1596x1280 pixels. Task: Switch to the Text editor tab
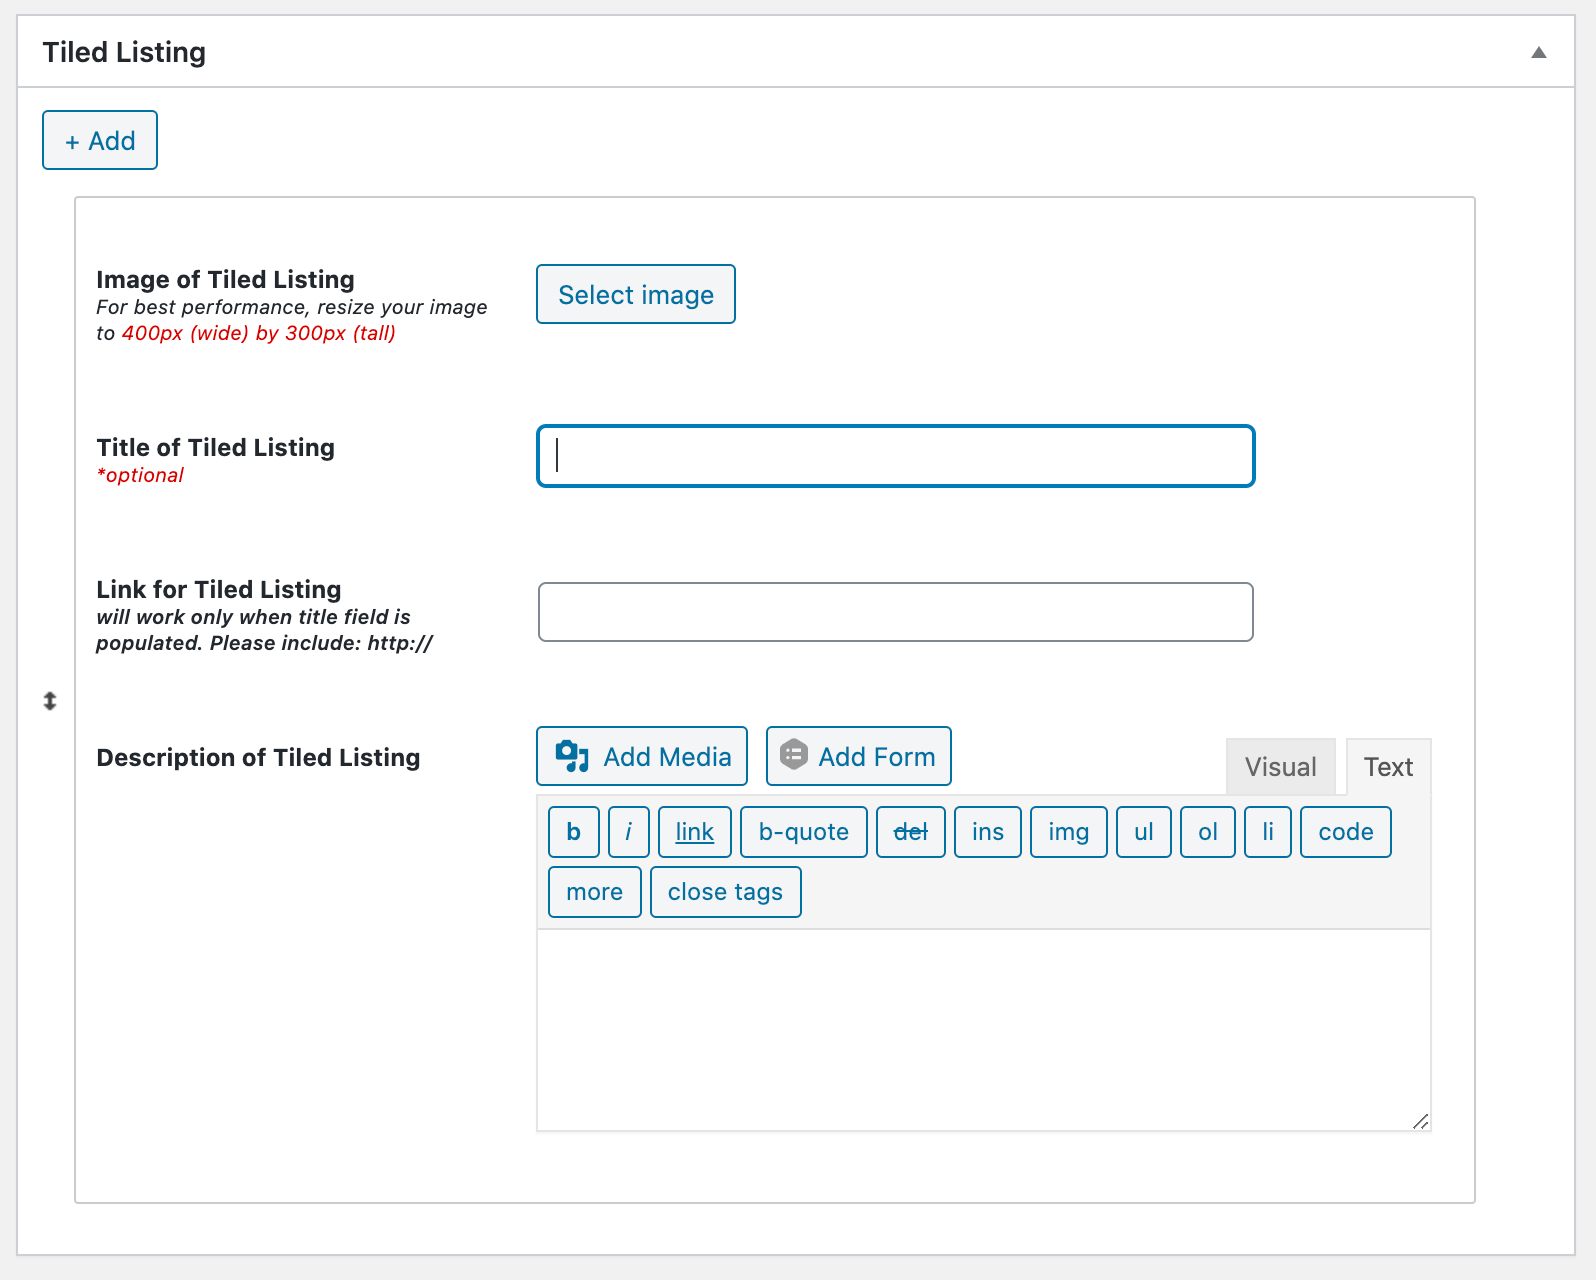pyautogui.click(x=1388, y=767)
